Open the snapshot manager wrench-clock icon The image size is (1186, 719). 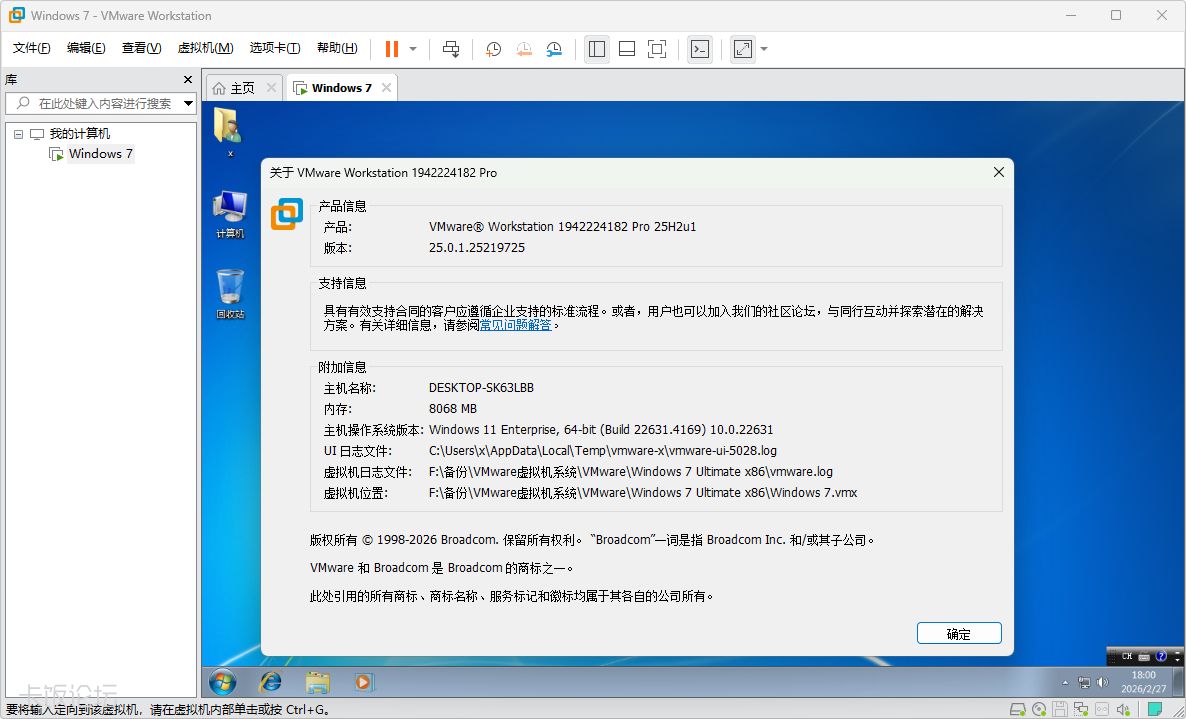click(x=554, y=48)
